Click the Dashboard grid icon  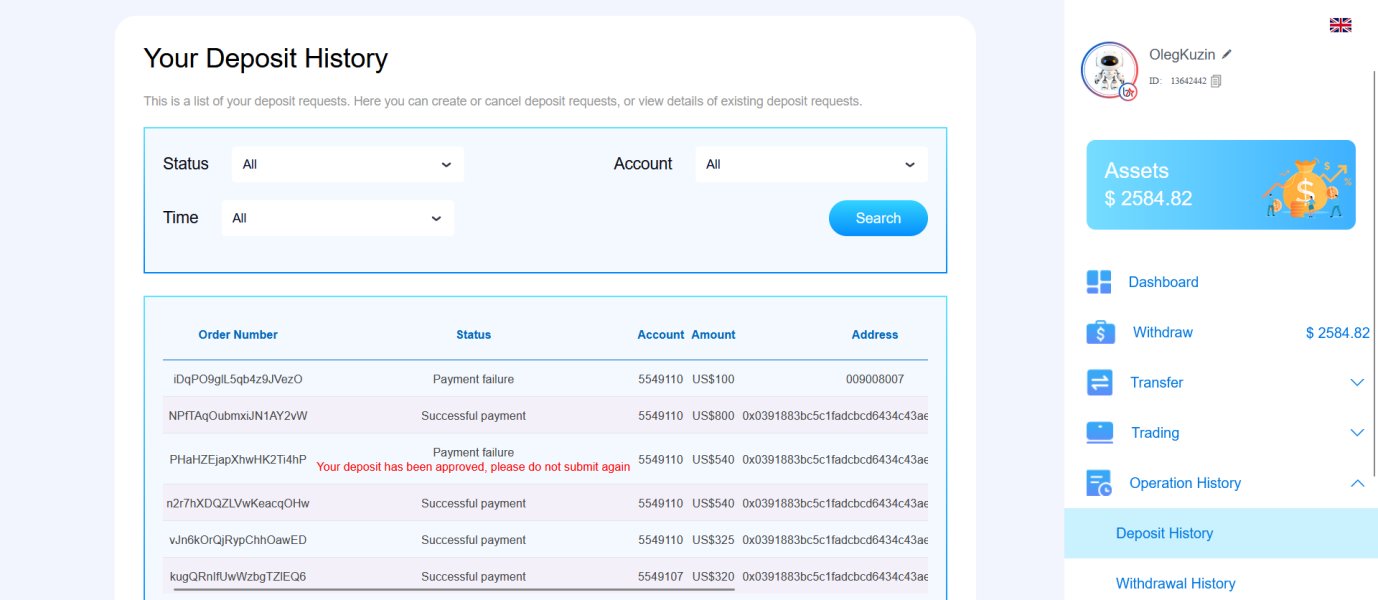click(1099, 282)
